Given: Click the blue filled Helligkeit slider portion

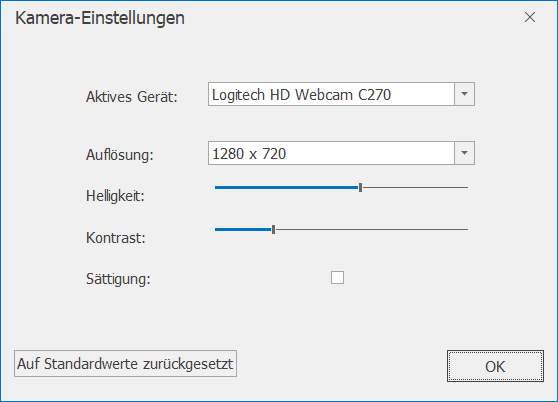Looking at the screenshot, I should click(287, 187).
